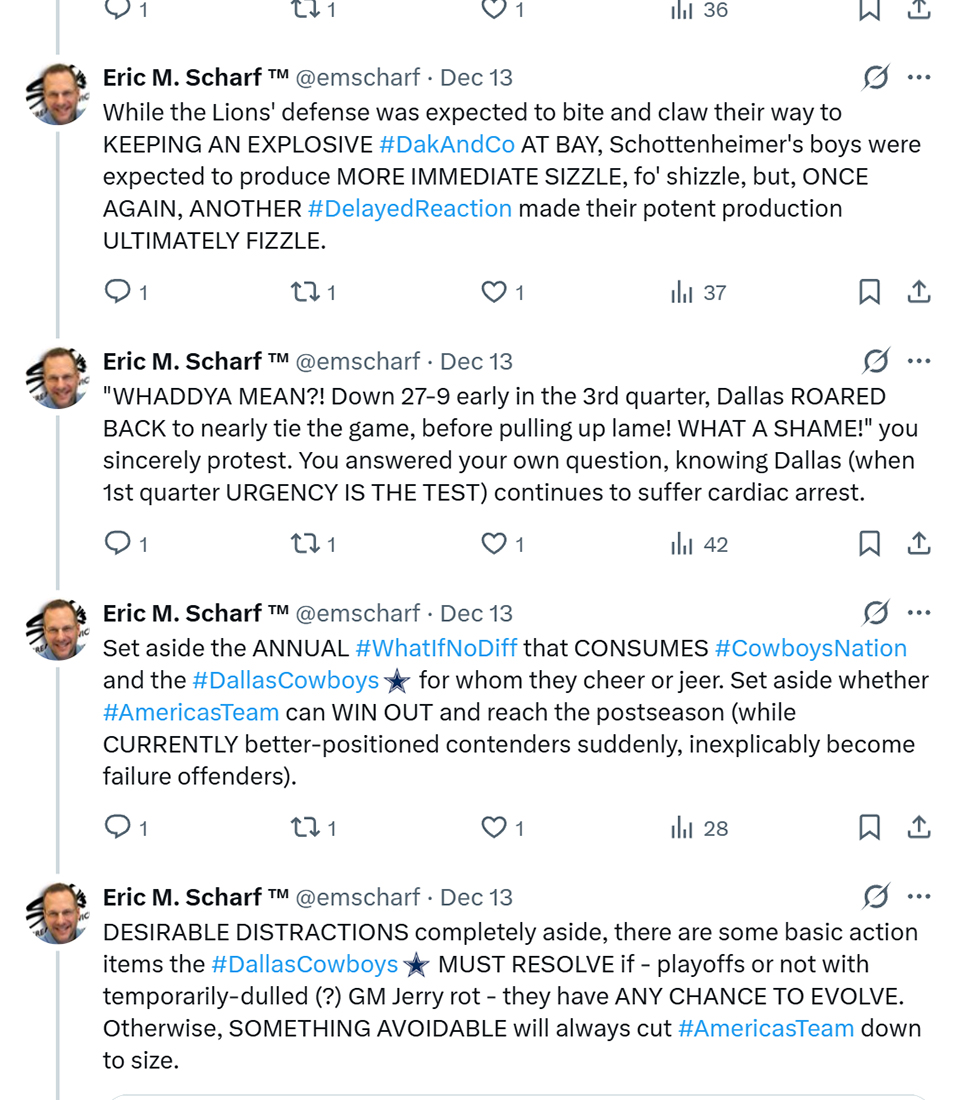Open more menu on "DESIRABLE DISTRACTIONS" tweet
Screen dimensions: 960x1100
(x=918, y=897)
